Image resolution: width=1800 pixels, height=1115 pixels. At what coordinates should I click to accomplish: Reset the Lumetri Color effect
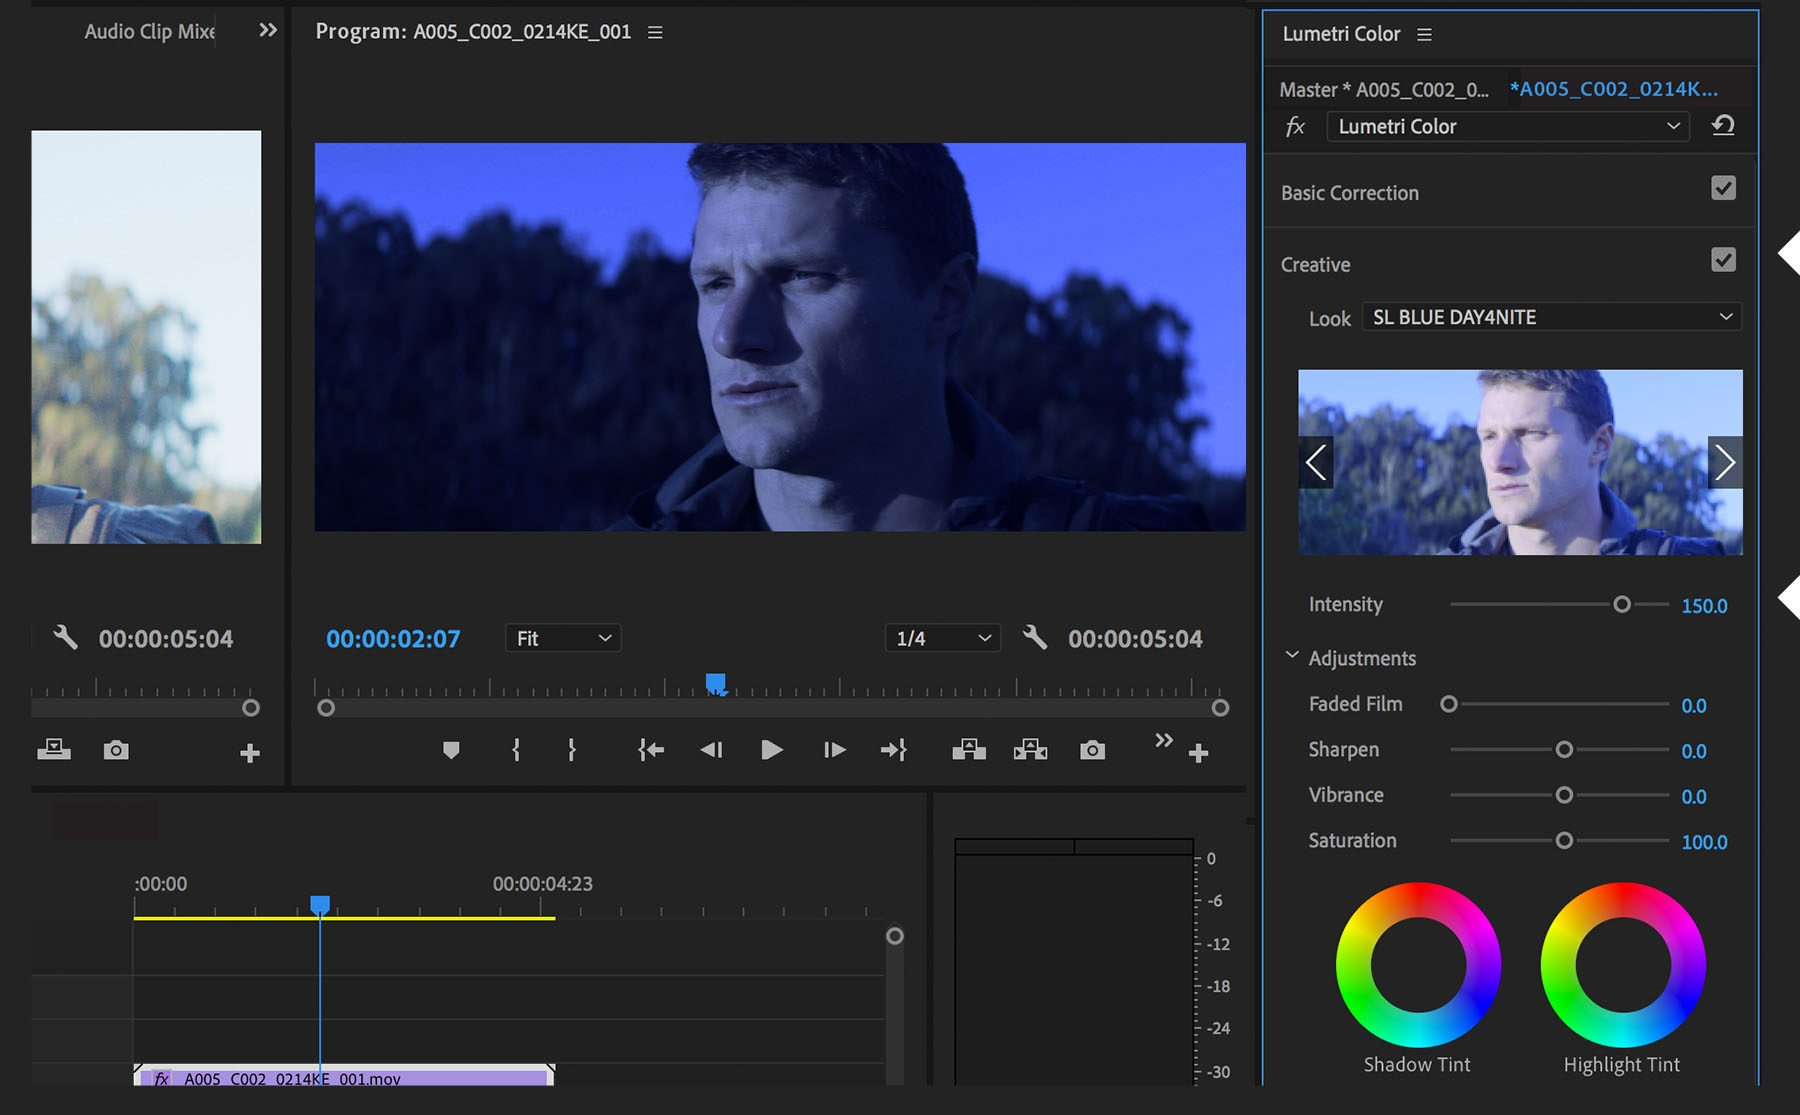click(x=1723, y=126)
